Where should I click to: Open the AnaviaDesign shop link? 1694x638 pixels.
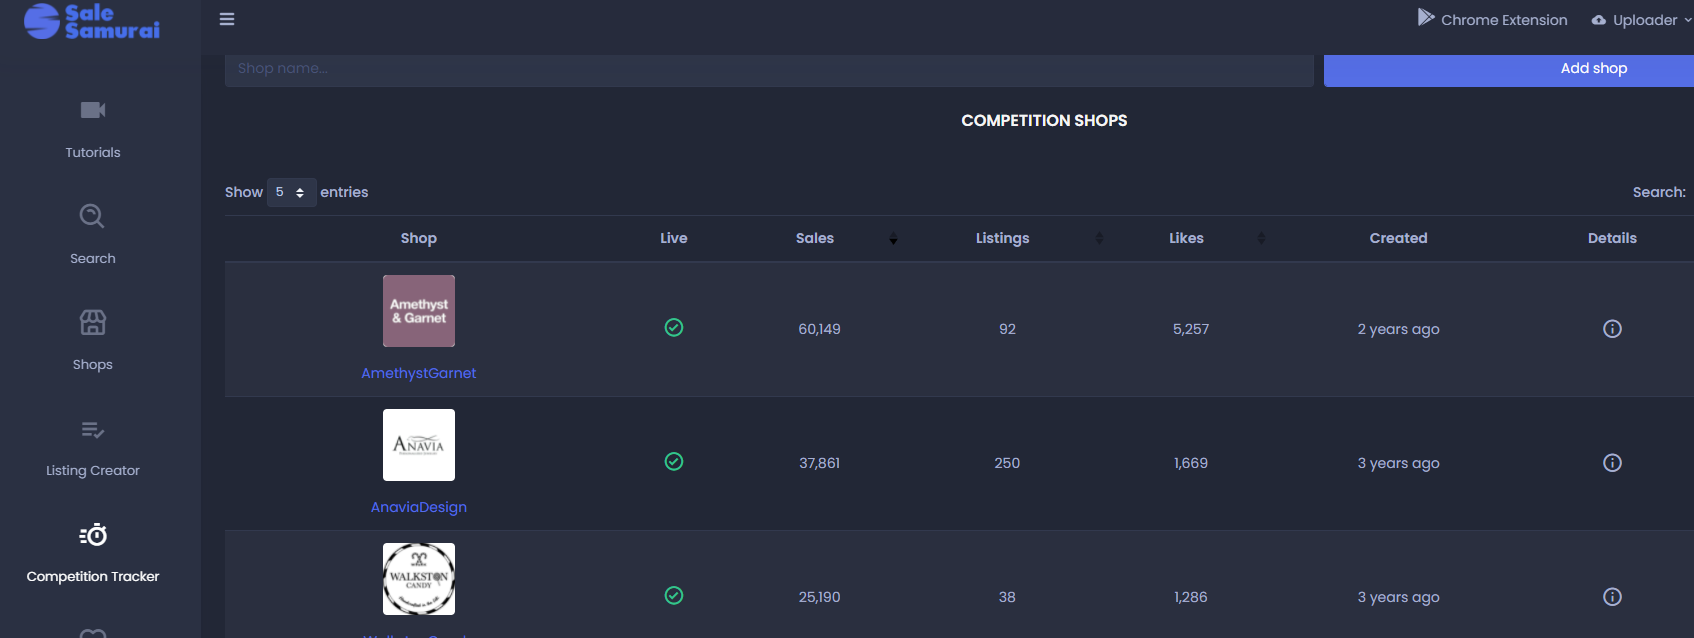[419, 507]
